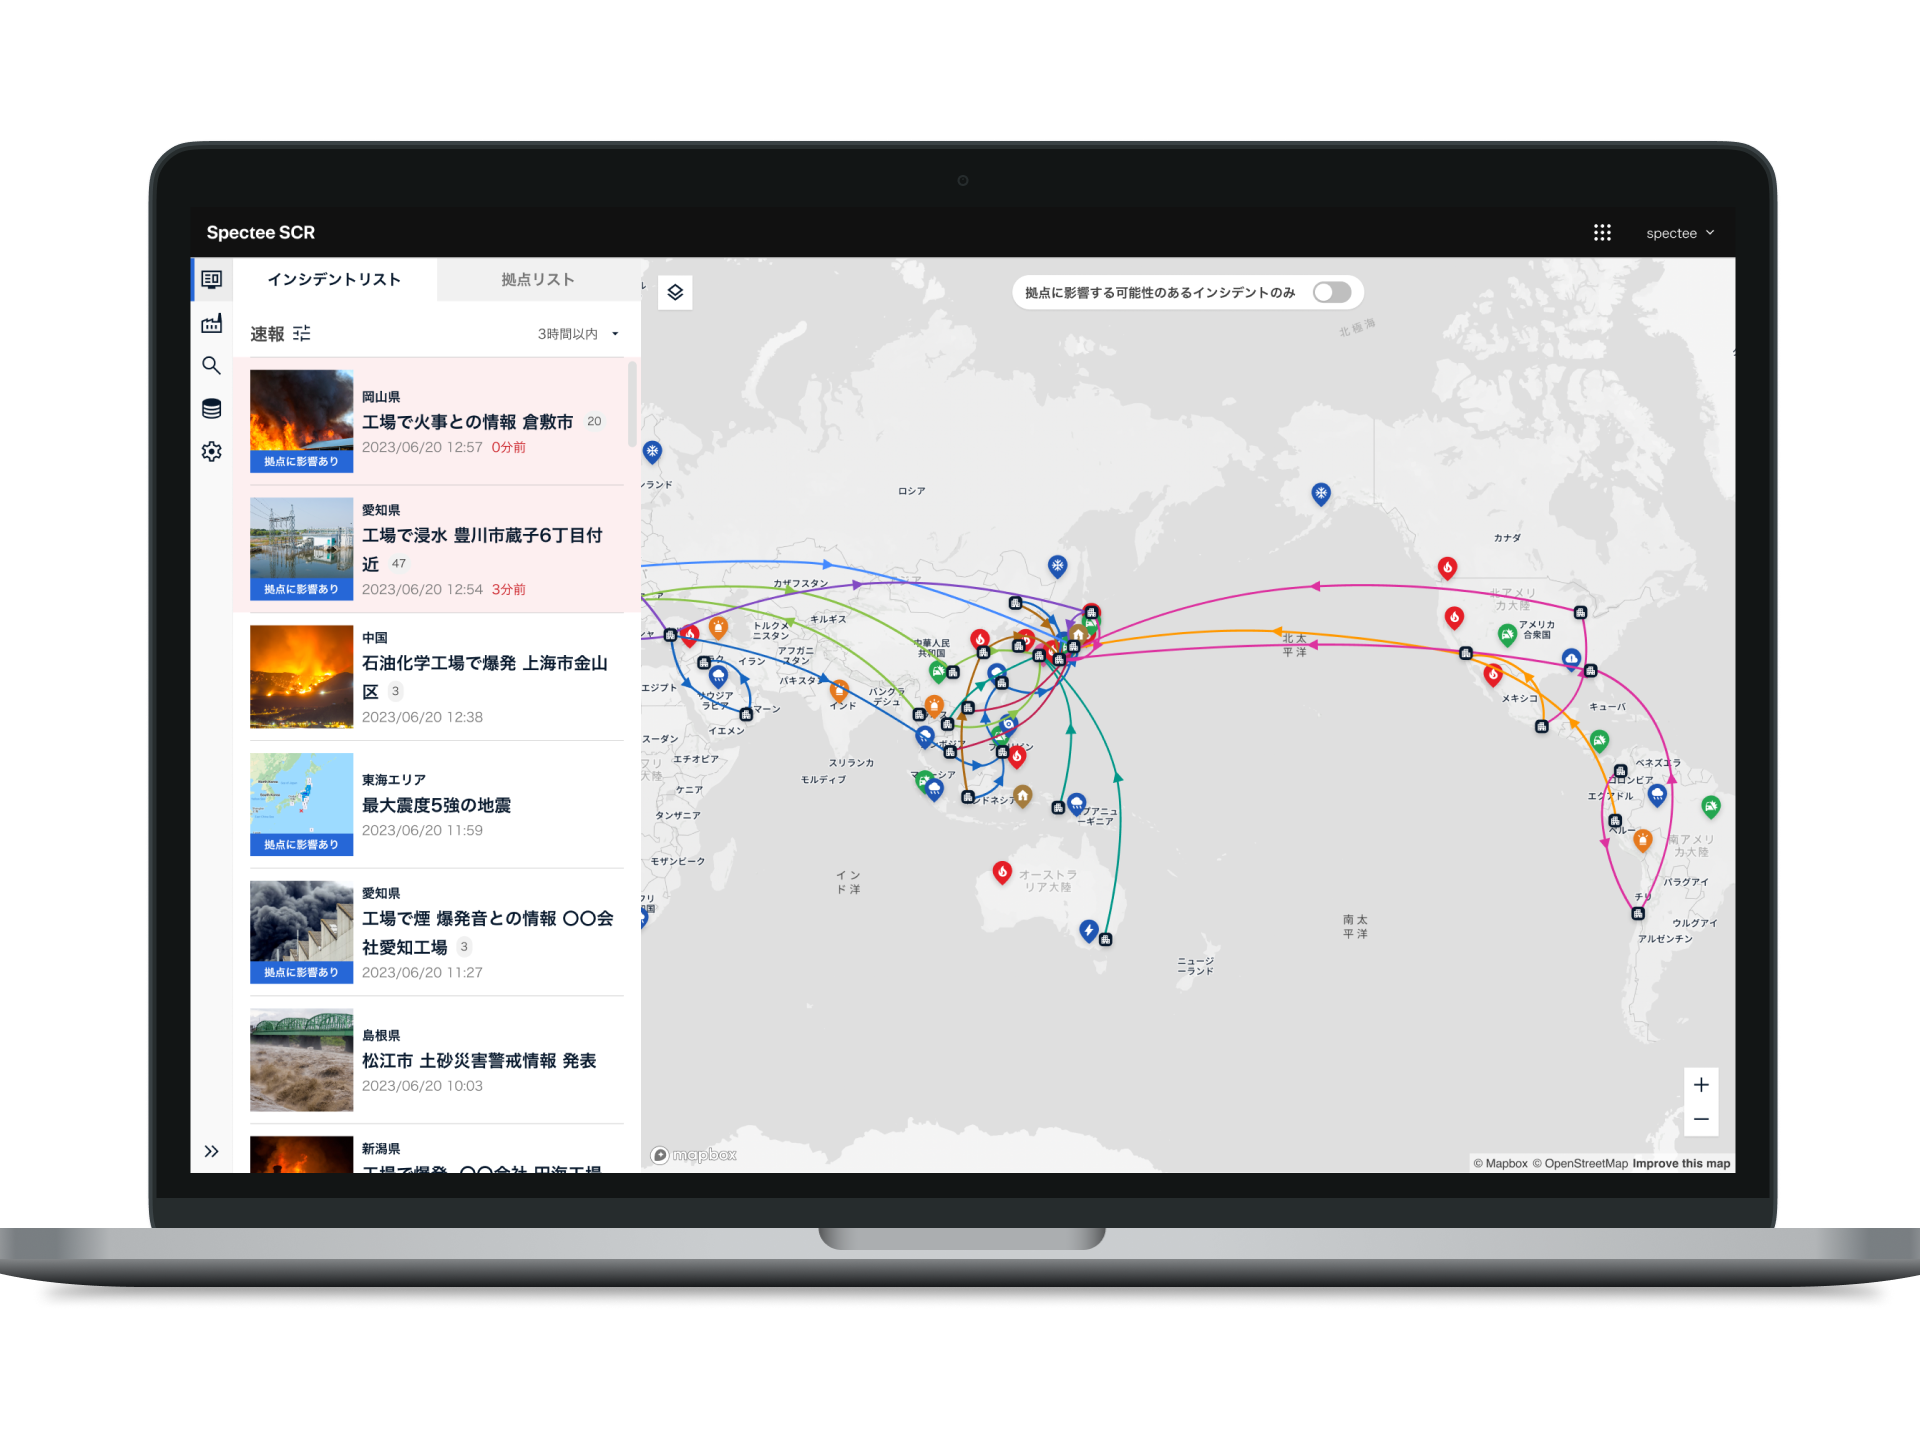The width and height of the screenshot is (1920, 1440).
Task: Click the green marker over the United States
Action: [1507, 635]
